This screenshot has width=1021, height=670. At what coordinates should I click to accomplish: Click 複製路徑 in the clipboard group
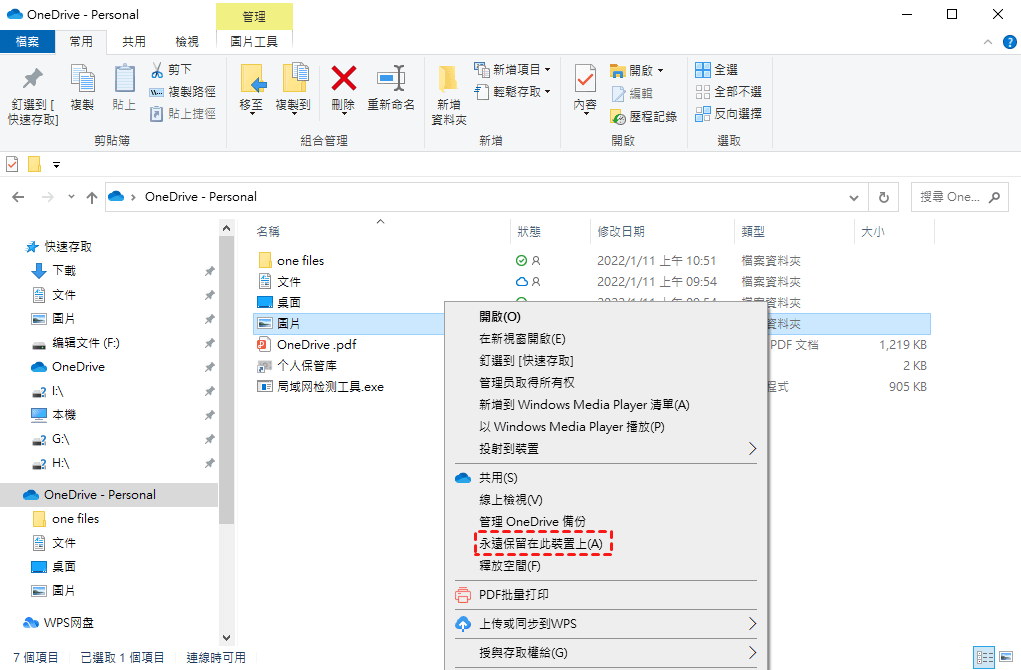click(182, 92)
